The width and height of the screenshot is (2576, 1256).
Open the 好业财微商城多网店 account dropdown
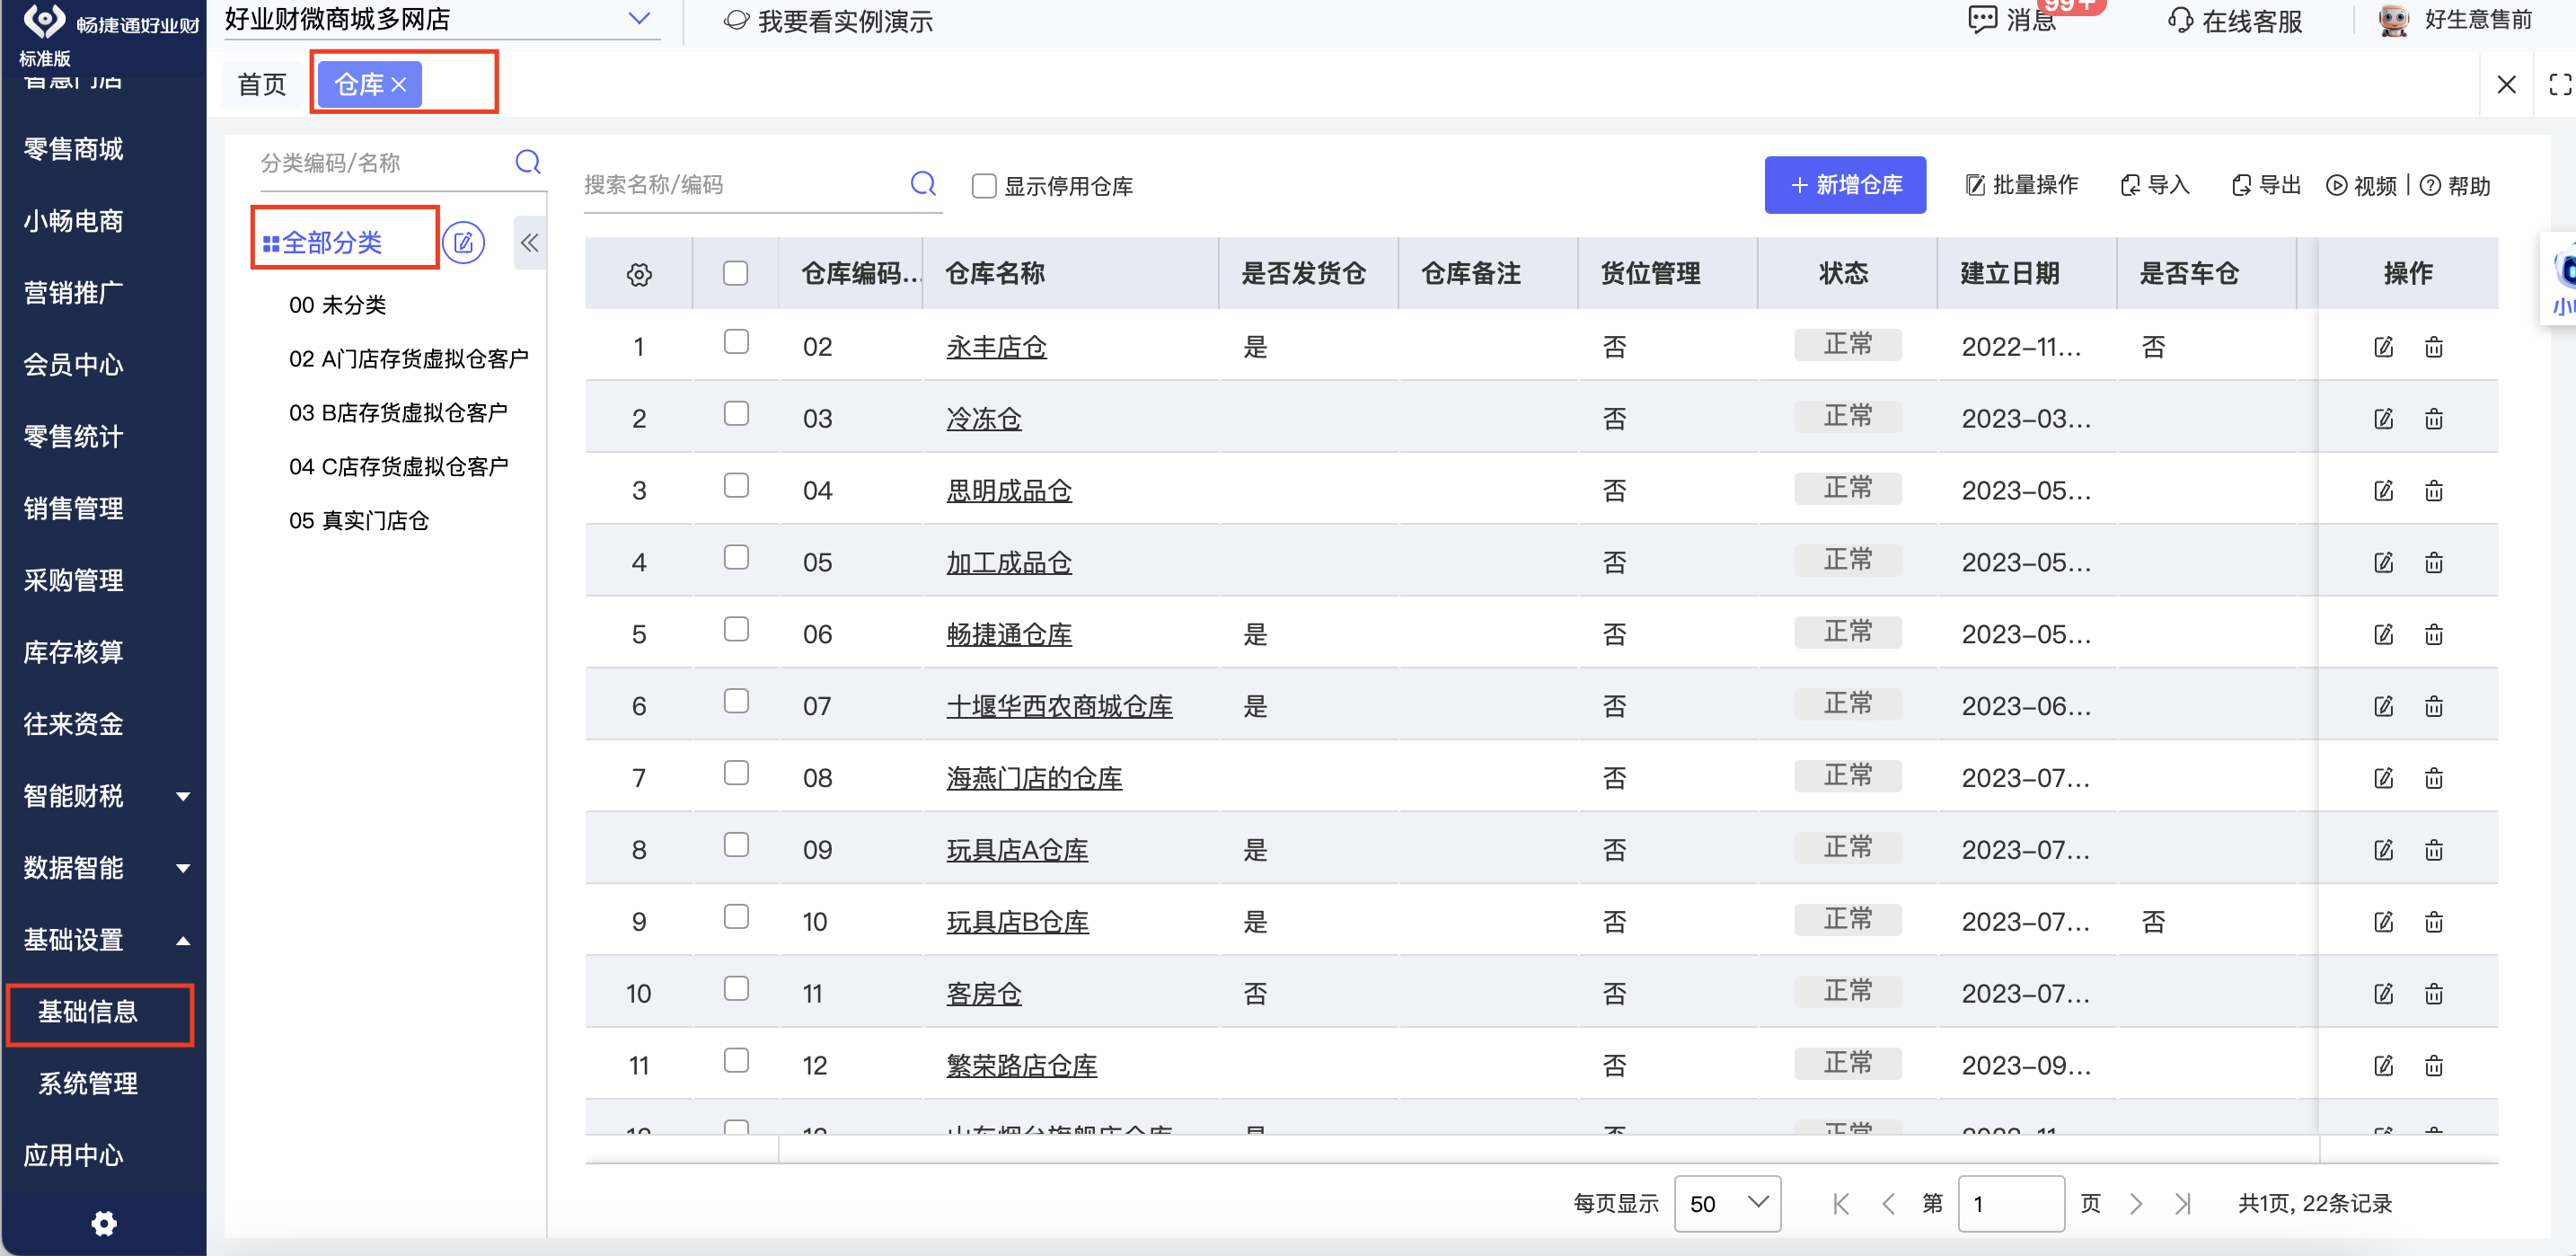pyautogui.click(x=638, y=19)
